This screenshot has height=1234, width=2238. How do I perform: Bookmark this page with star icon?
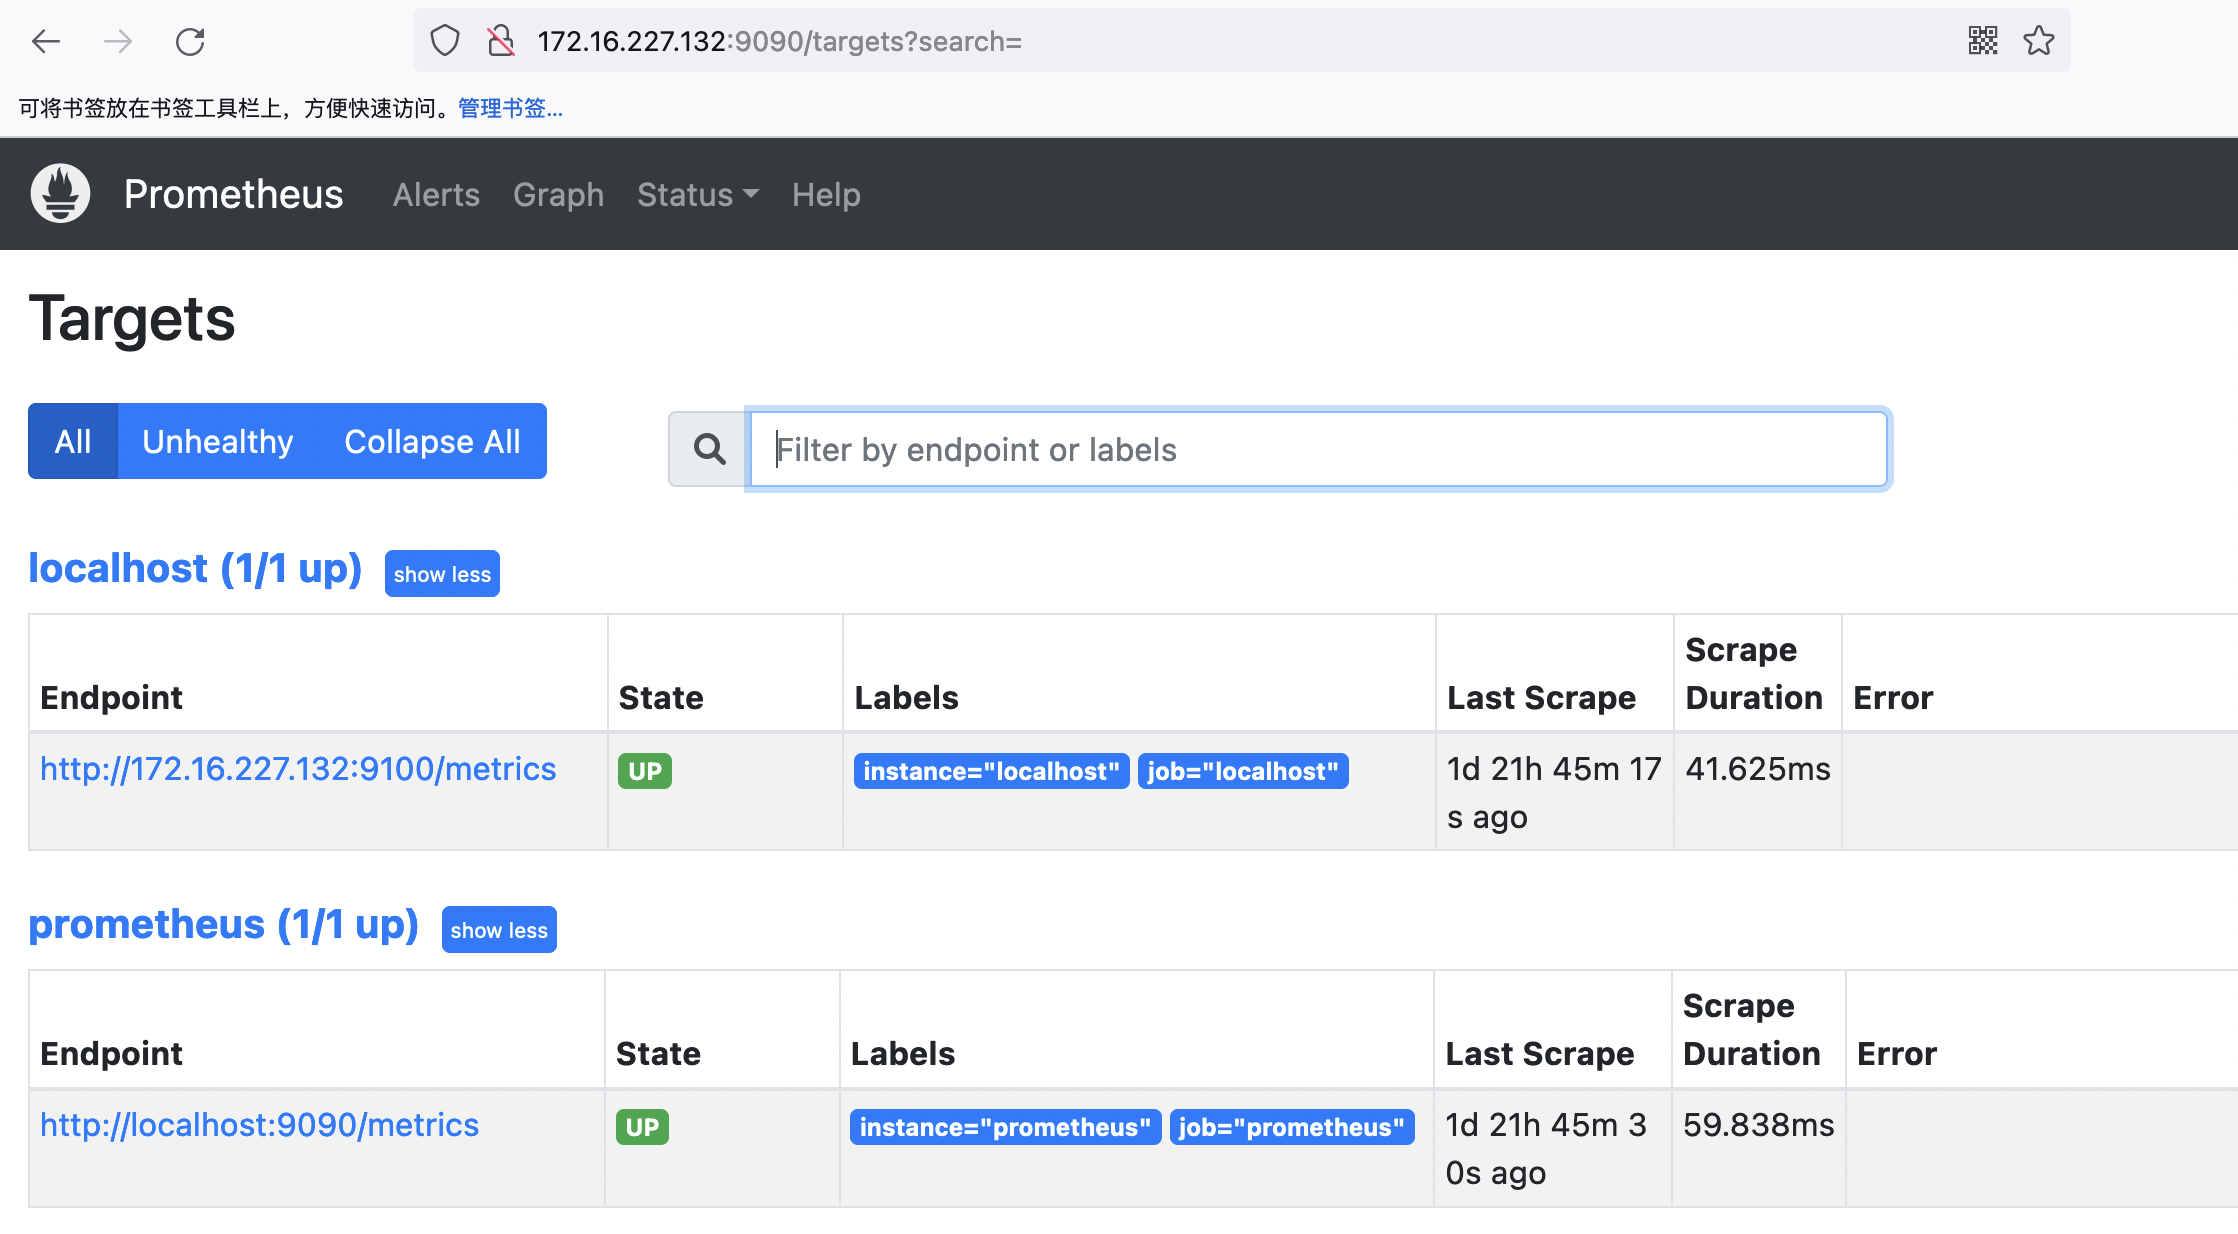[x=2038, y=41]
